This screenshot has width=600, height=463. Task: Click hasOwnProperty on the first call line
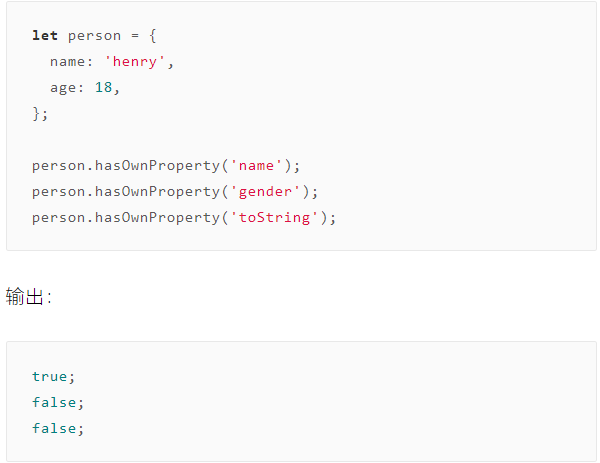157,166
